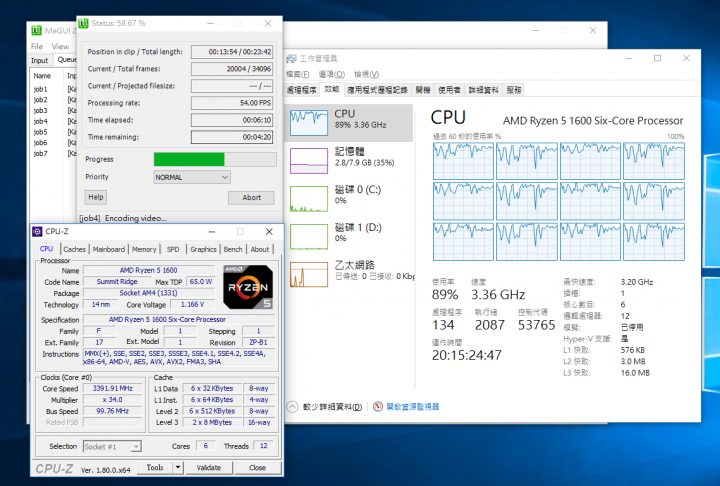The width and height of the screenshot is (720, 486).
Task: Click the CPU-Z title bar icon
Action: [37, 232]
